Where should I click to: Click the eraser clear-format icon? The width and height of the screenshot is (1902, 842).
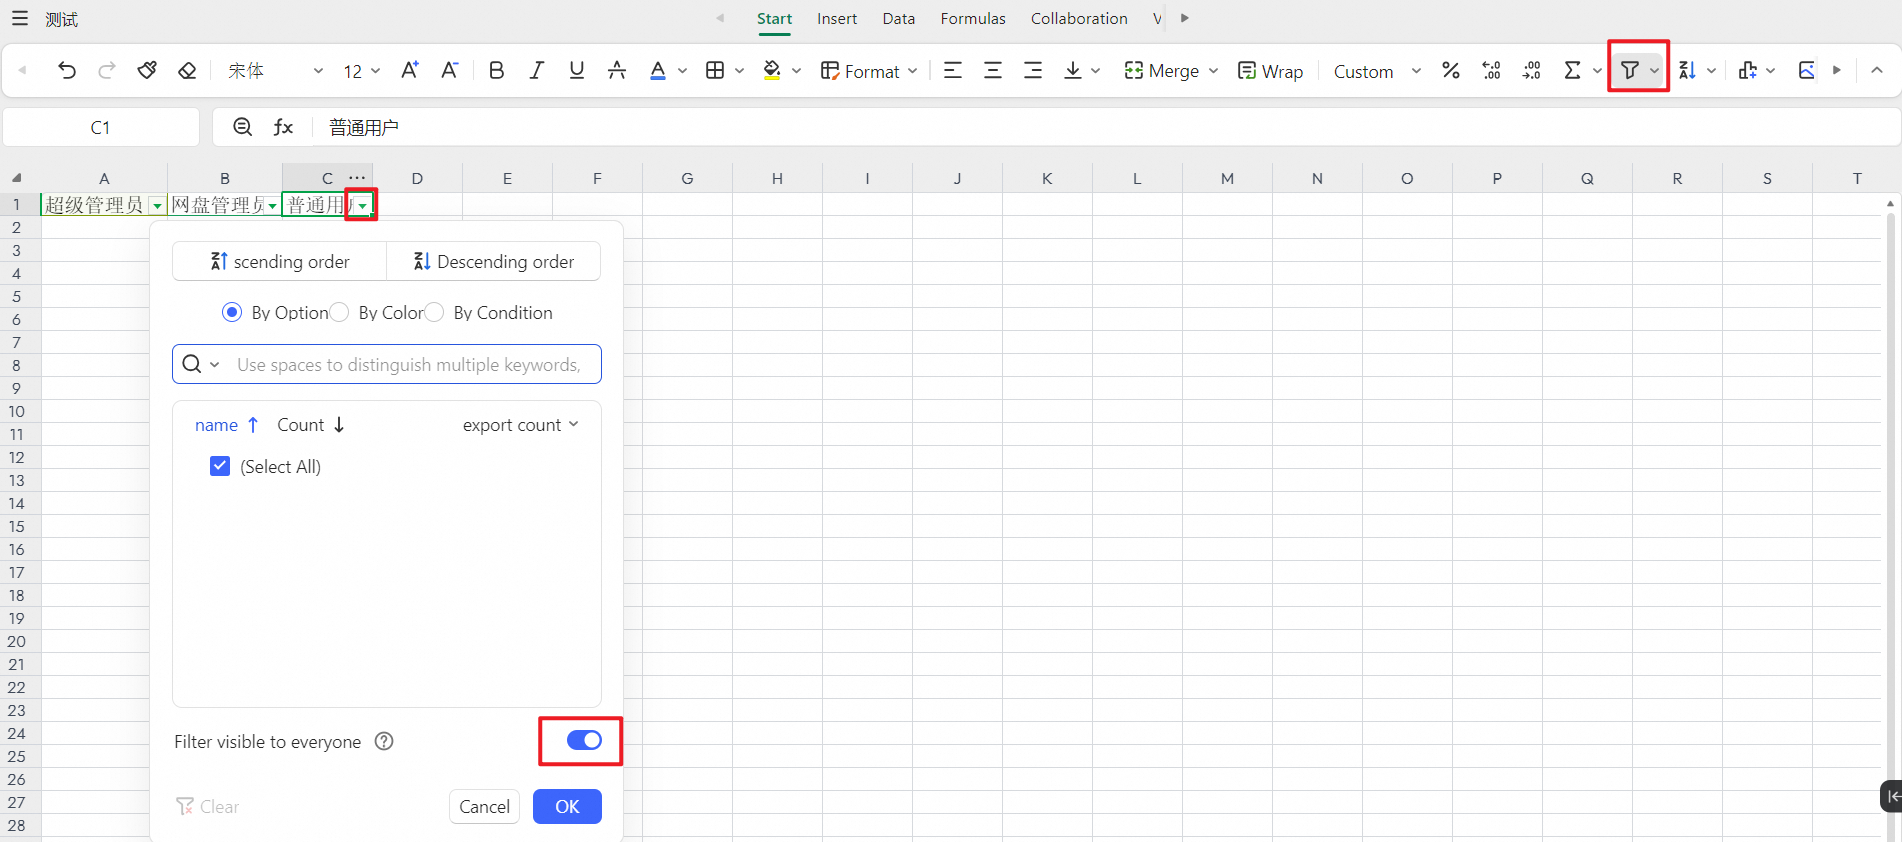click(x=187, y=70)
